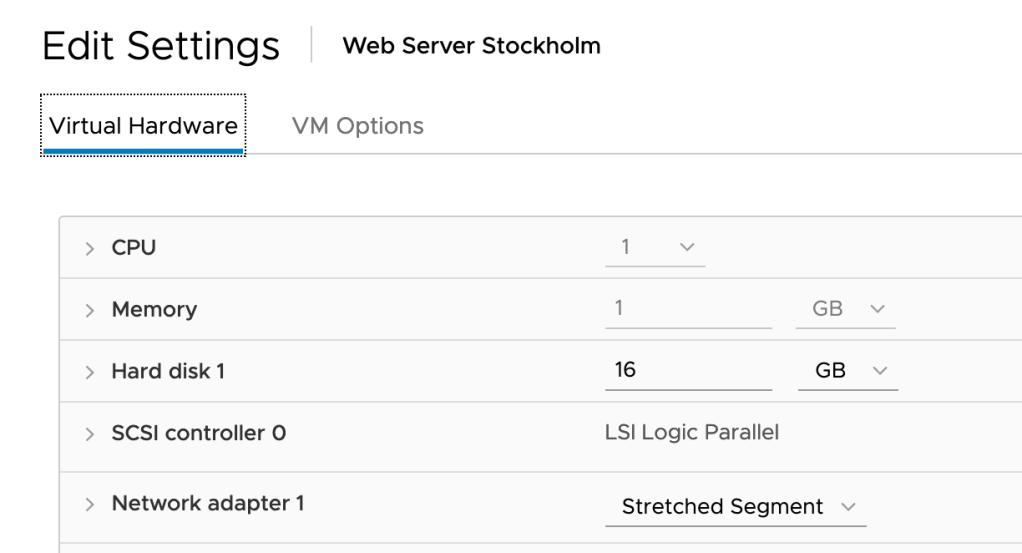Click the Web Server Stockholm title
Viewport: 1022px width, 553px height.
point(471,46)
